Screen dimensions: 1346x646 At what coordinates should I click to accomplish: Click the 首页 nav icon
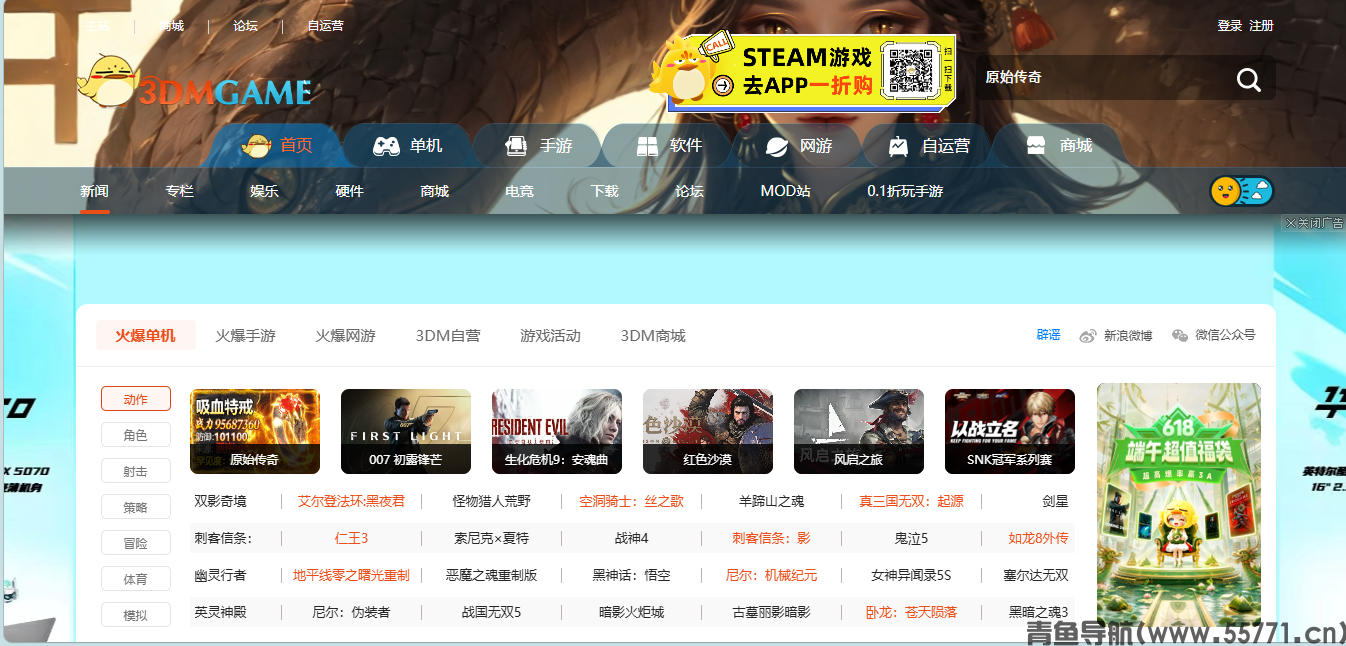point(257,146)
